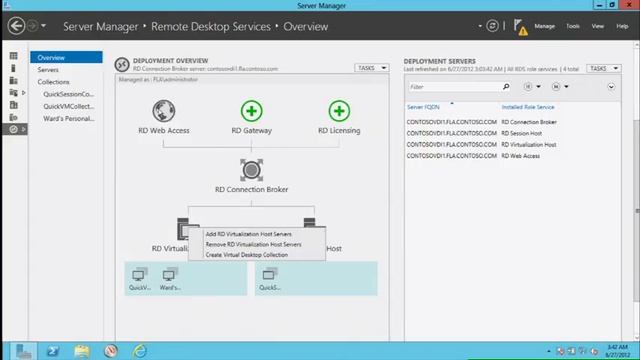
Task: Open the Manage menu
Action: (544, 26)
